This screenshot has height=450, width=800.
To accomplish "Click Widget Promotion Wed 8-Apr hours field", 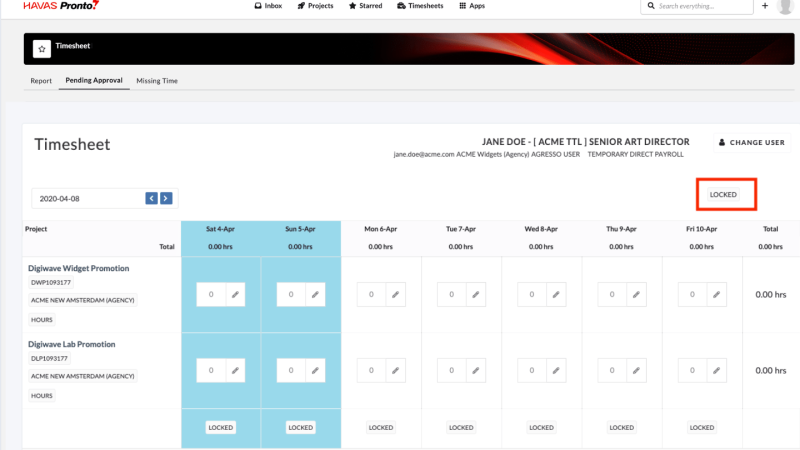I will pyautogui.click(x=532, y=294).
